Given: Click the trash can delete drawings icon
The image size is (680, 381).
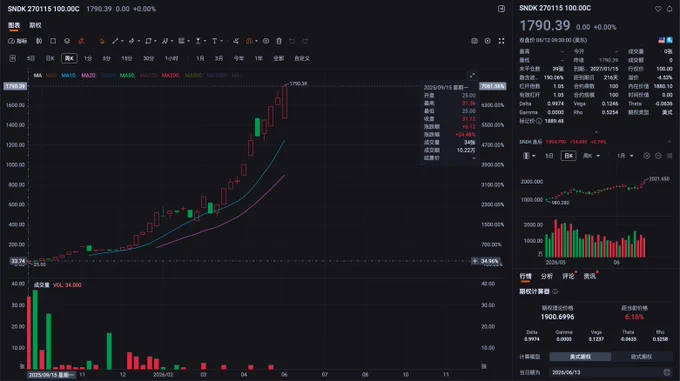Looking at the screenshot, I should 279,41.
